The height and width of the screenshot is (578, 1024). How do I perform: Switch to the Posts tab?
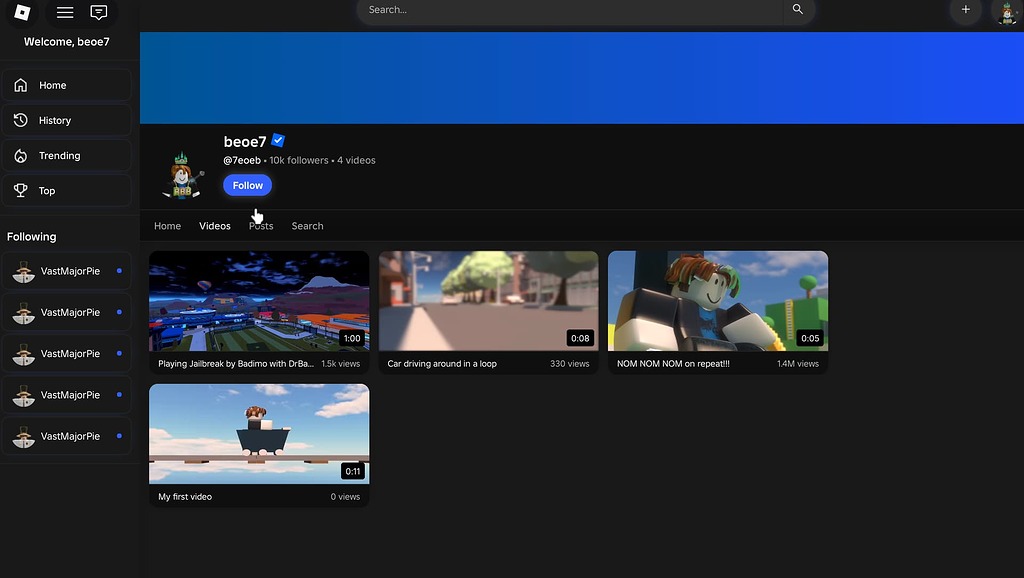tap(261, 226)
